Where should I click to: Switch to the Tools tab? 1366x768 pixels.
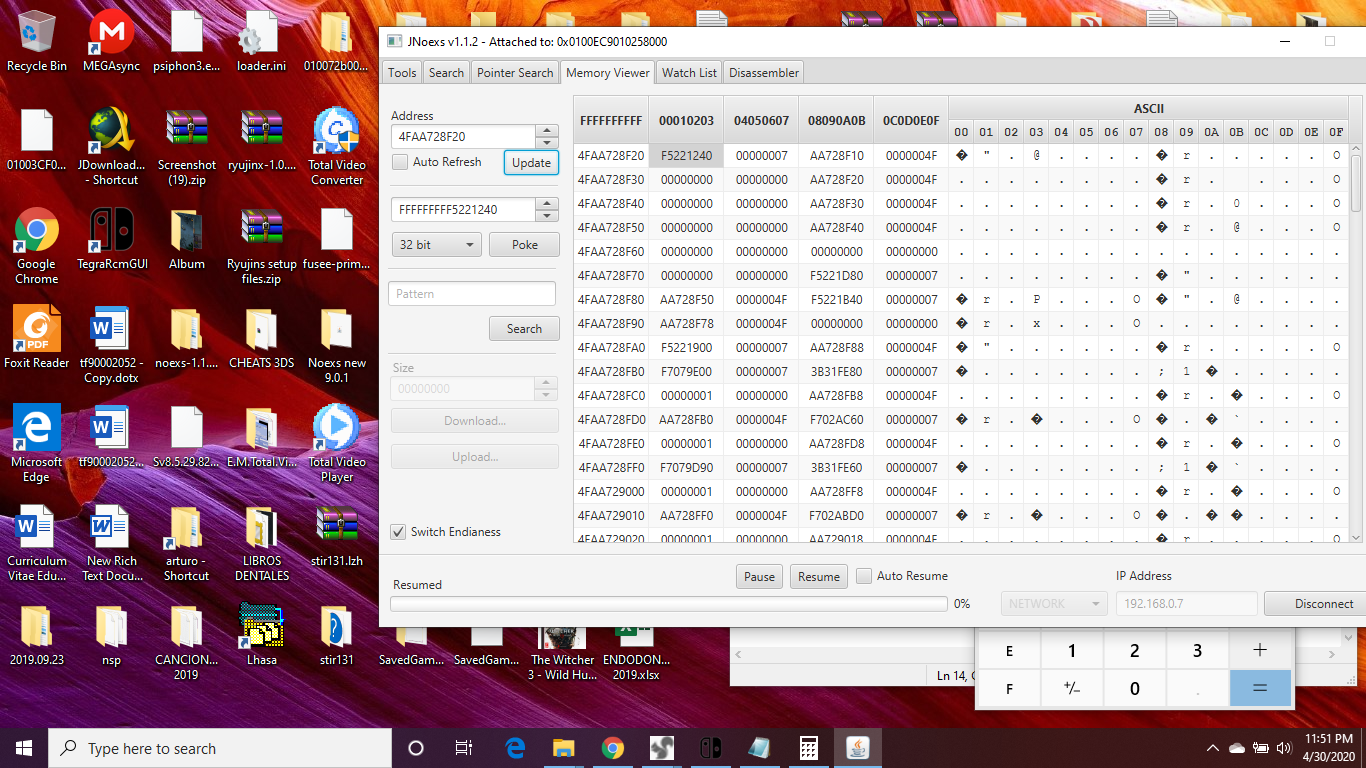[x=402, y=72]
